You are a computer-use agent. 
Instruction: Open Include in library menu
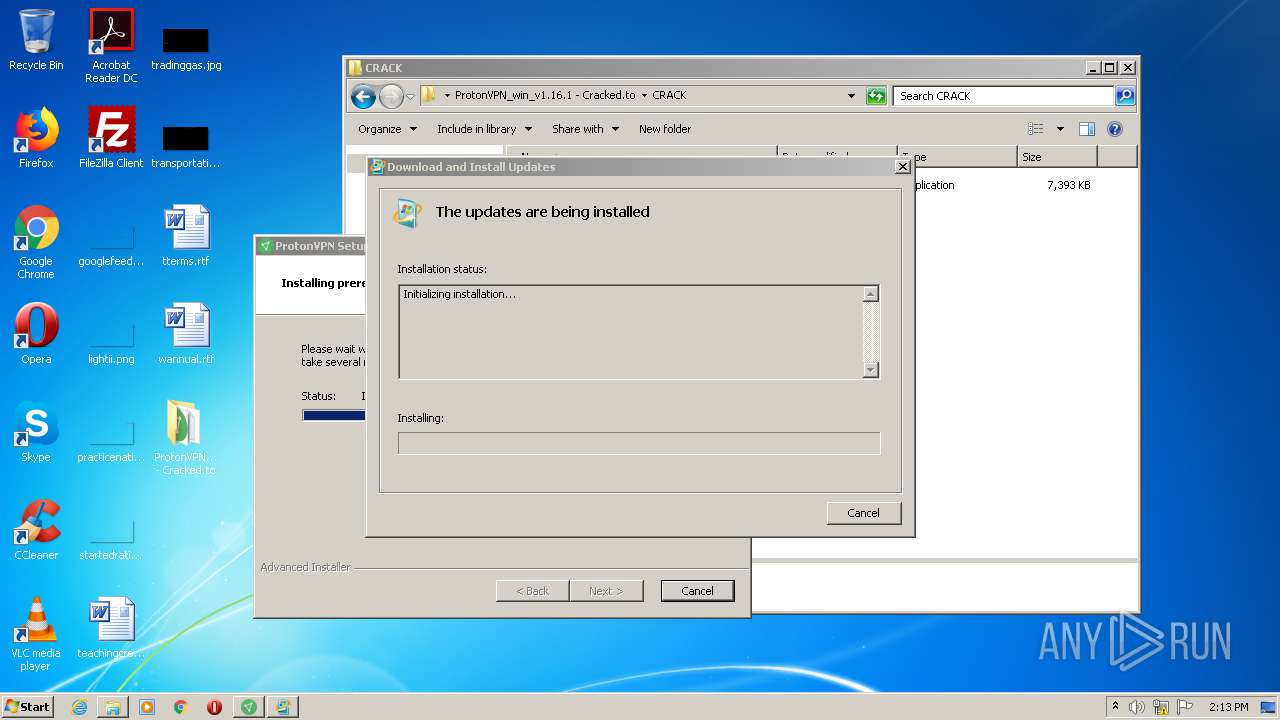(483, 129)
